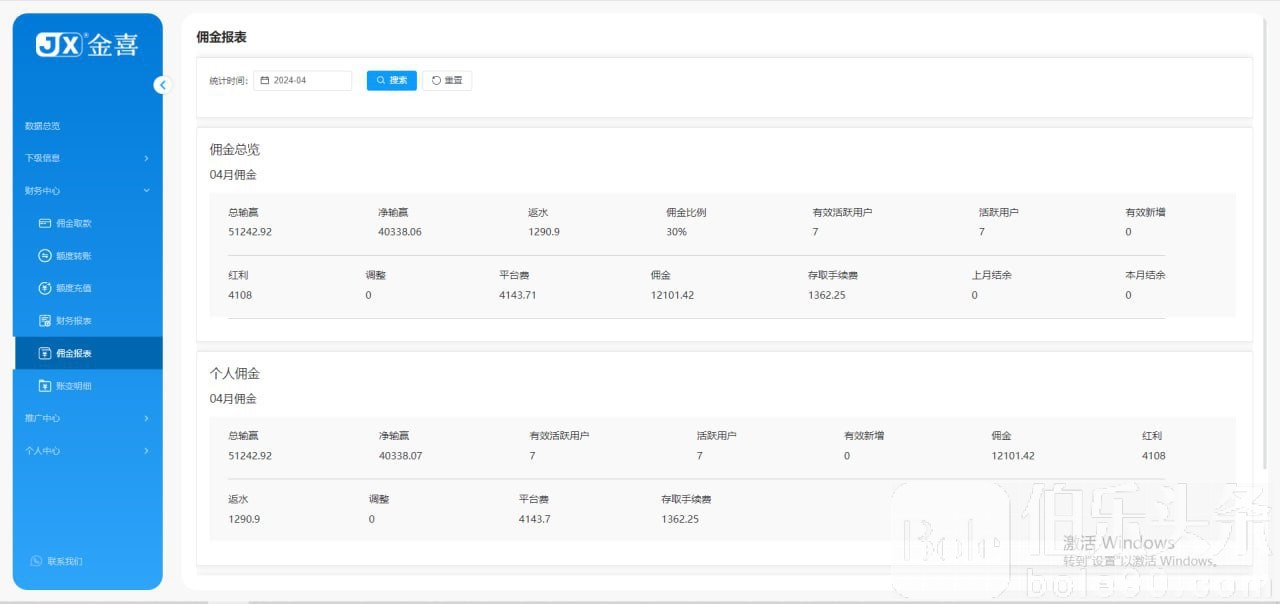Expand the 下级信息 menu chevron

pos(146,158)
